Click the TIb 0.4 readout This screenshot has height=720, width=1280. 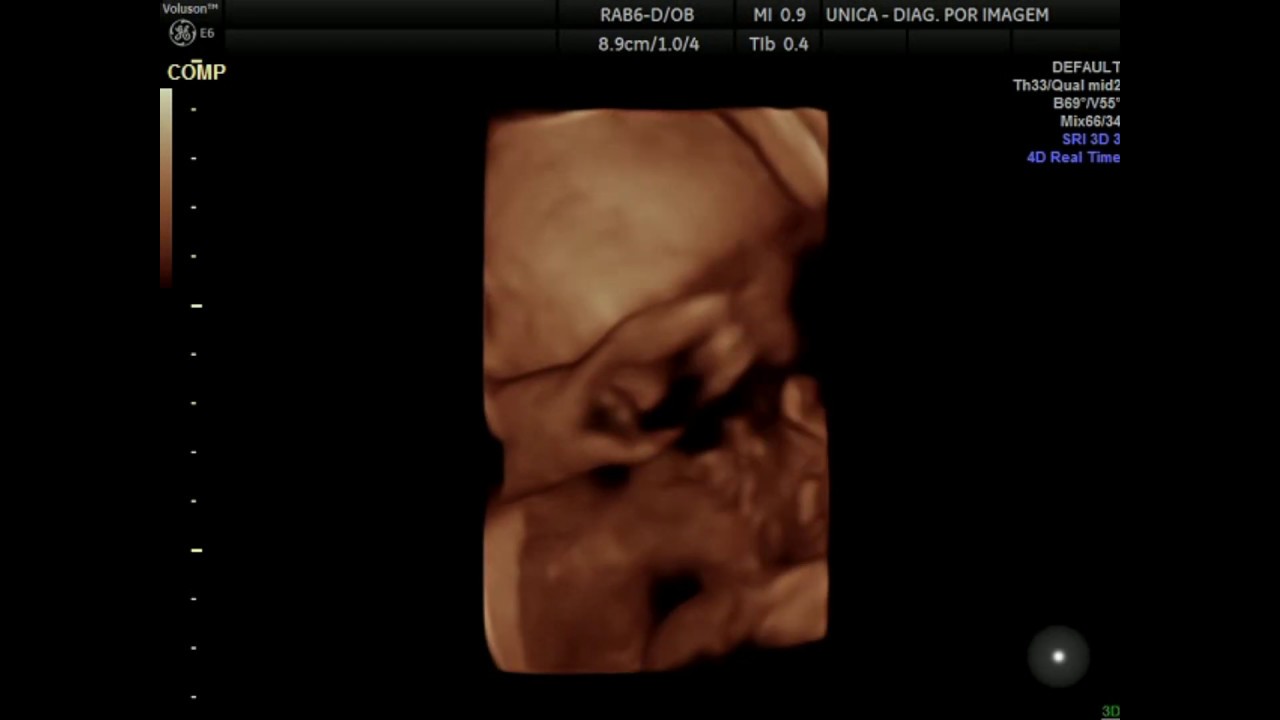pyautogui.click(x=778, y=44)
